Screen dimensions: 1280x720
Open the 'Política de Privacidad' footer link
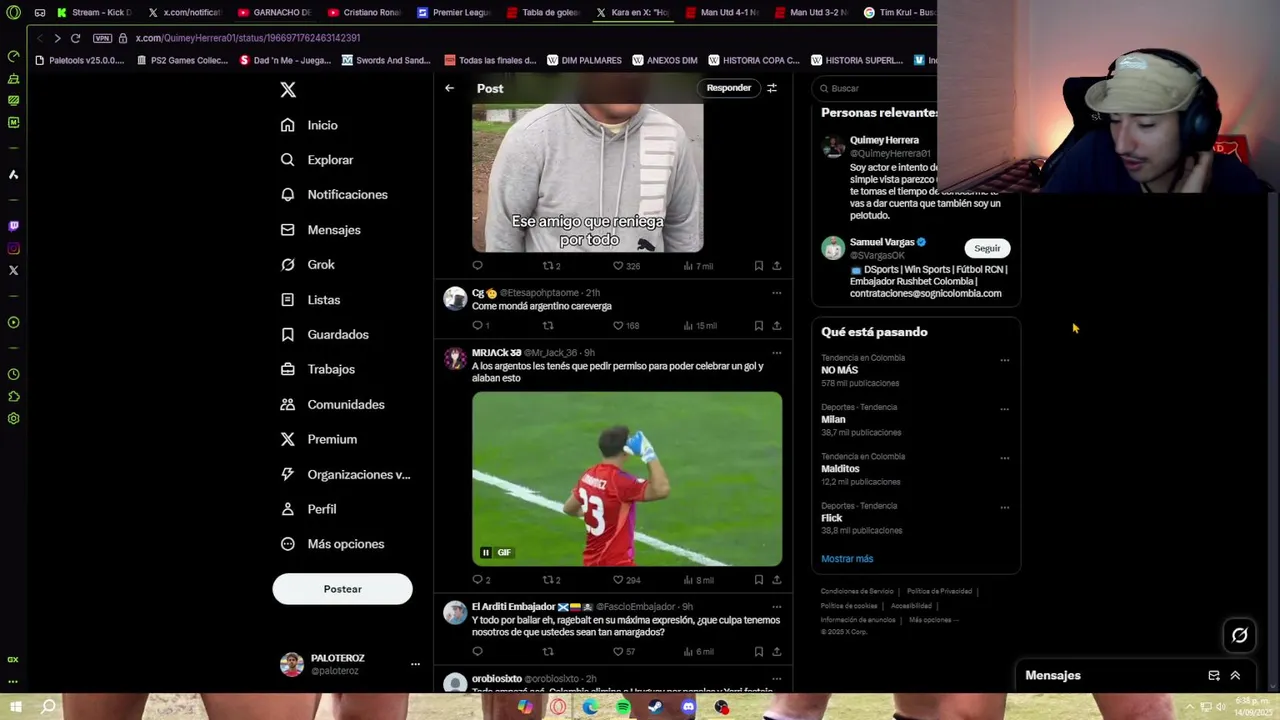pos(939,591)
